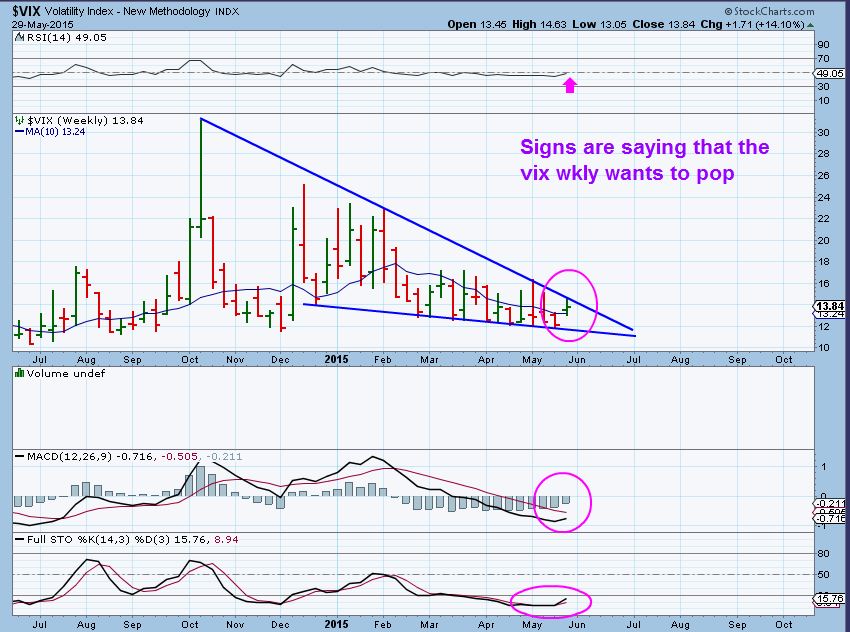850x632 pixels.
Task: Click the 49.05 RSI value tag
Action: pyautogui.click(x=830, y=73)
